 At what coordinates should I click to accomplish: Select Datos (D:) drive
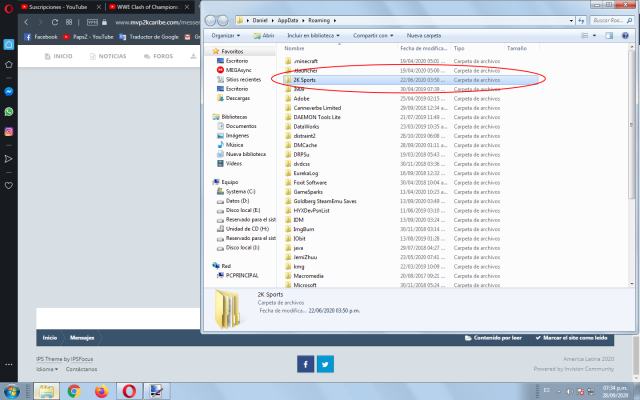point(237,201)
